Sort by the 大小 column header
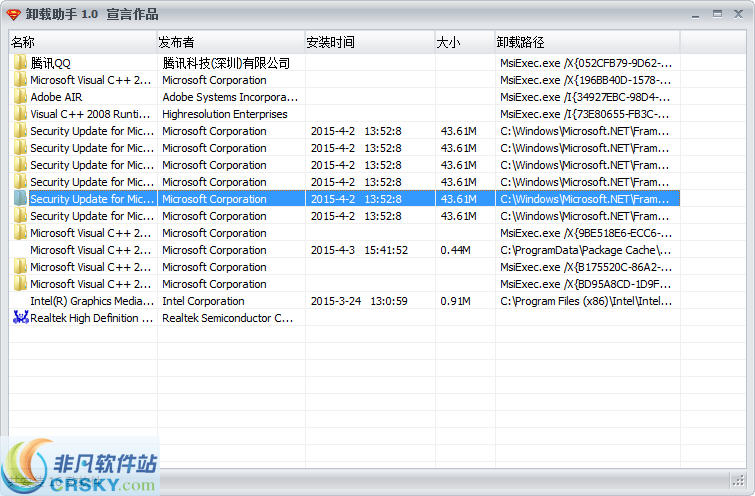 pyautogui.click(x=465, y=42)
